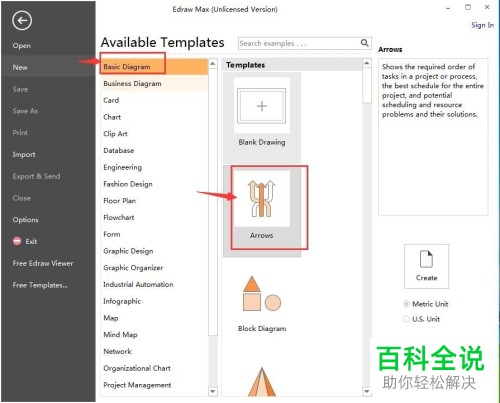Screen dimensions: 500x403
Task: Open the Options menu item
Action: tap(26, 220)
